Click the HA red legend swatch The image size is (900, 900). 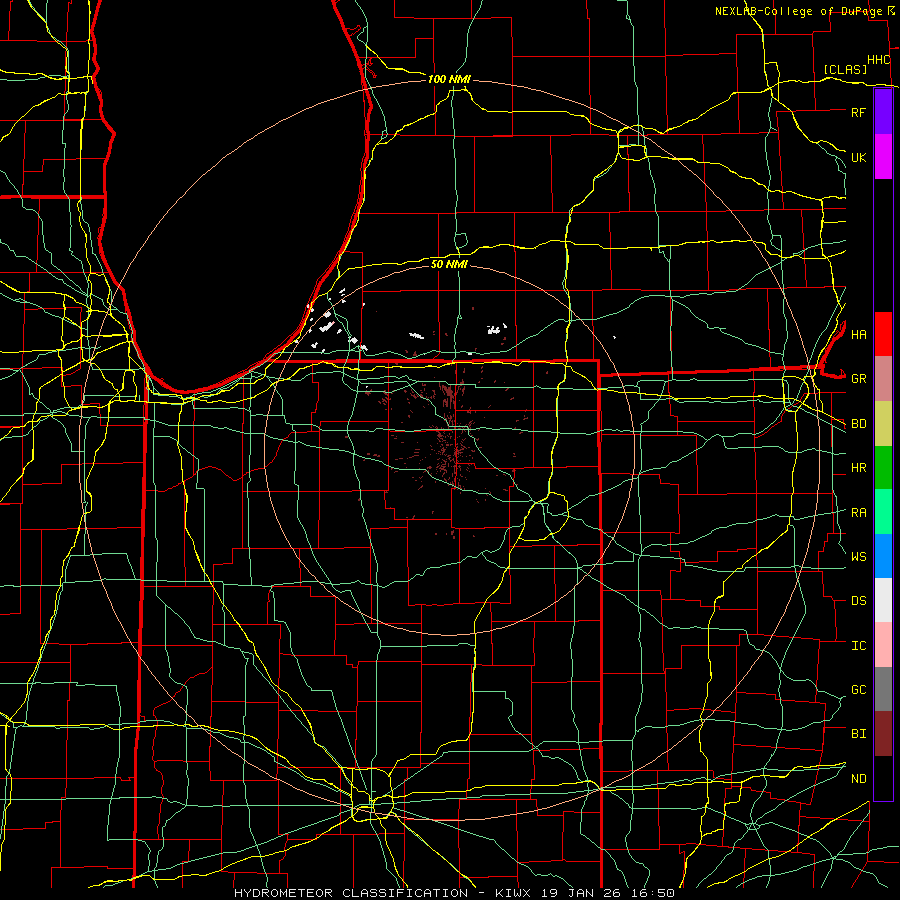point(883,334)
